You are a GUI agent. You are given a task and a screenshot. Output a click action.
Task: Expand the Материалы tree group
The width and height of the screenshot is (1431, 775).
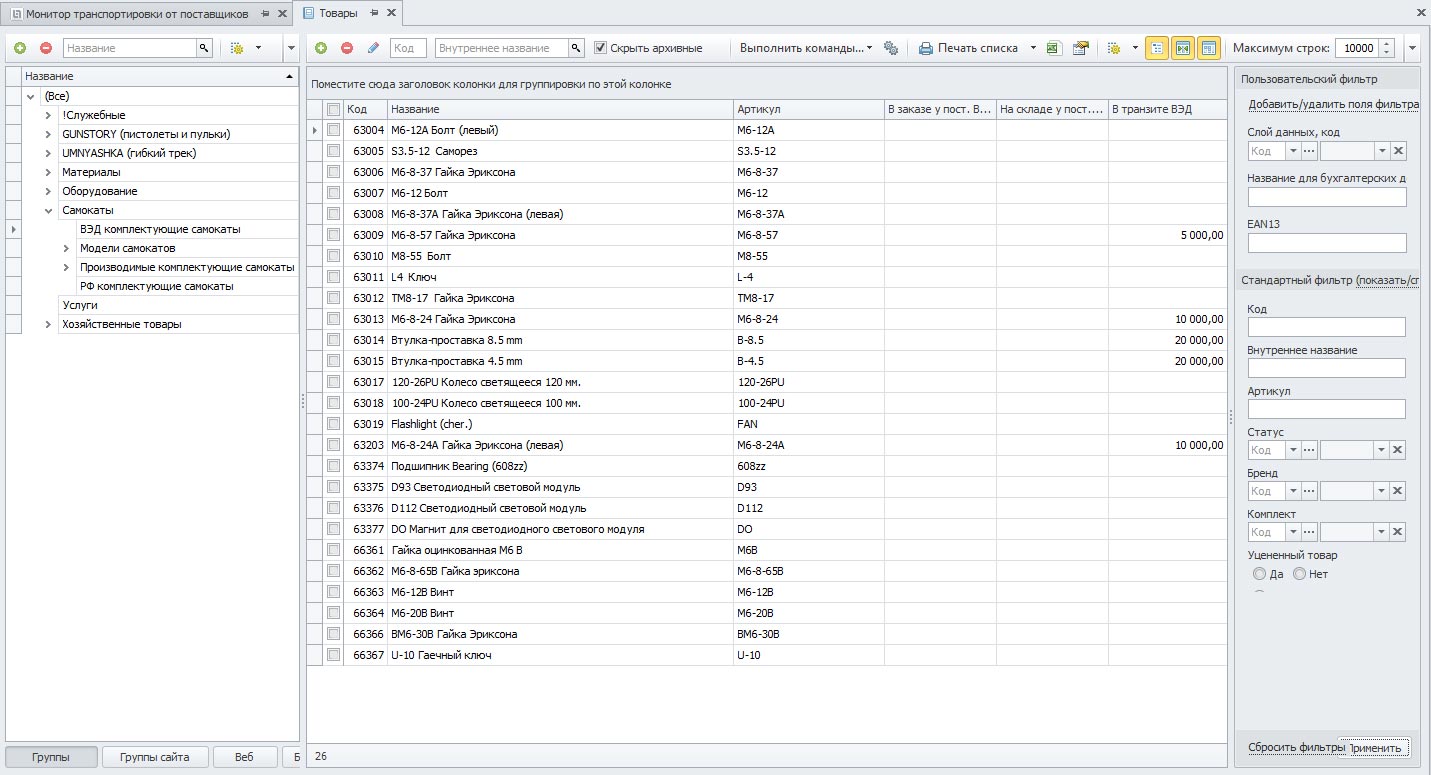[x=48, y=172]
